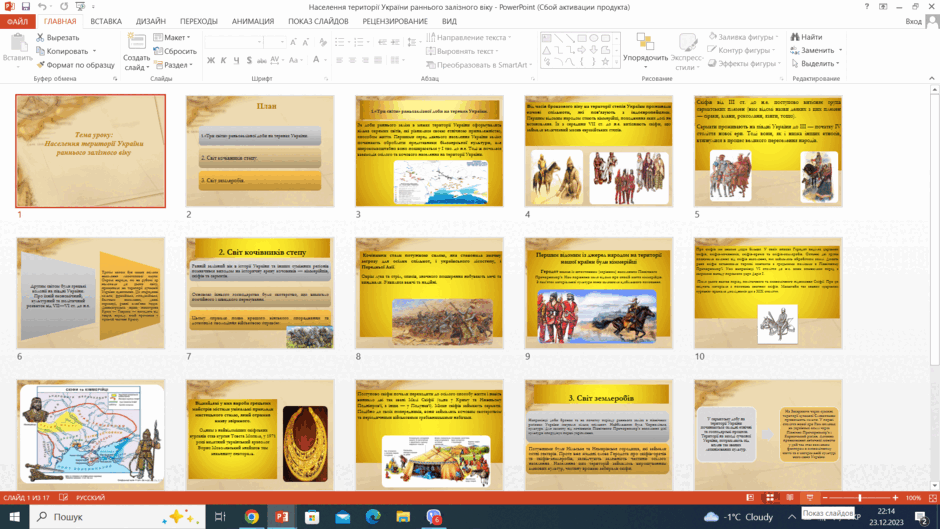Open the ДИЗАЙН ribbon tab
The height and width of the screenshot is (529, 940).
point(150,21)
